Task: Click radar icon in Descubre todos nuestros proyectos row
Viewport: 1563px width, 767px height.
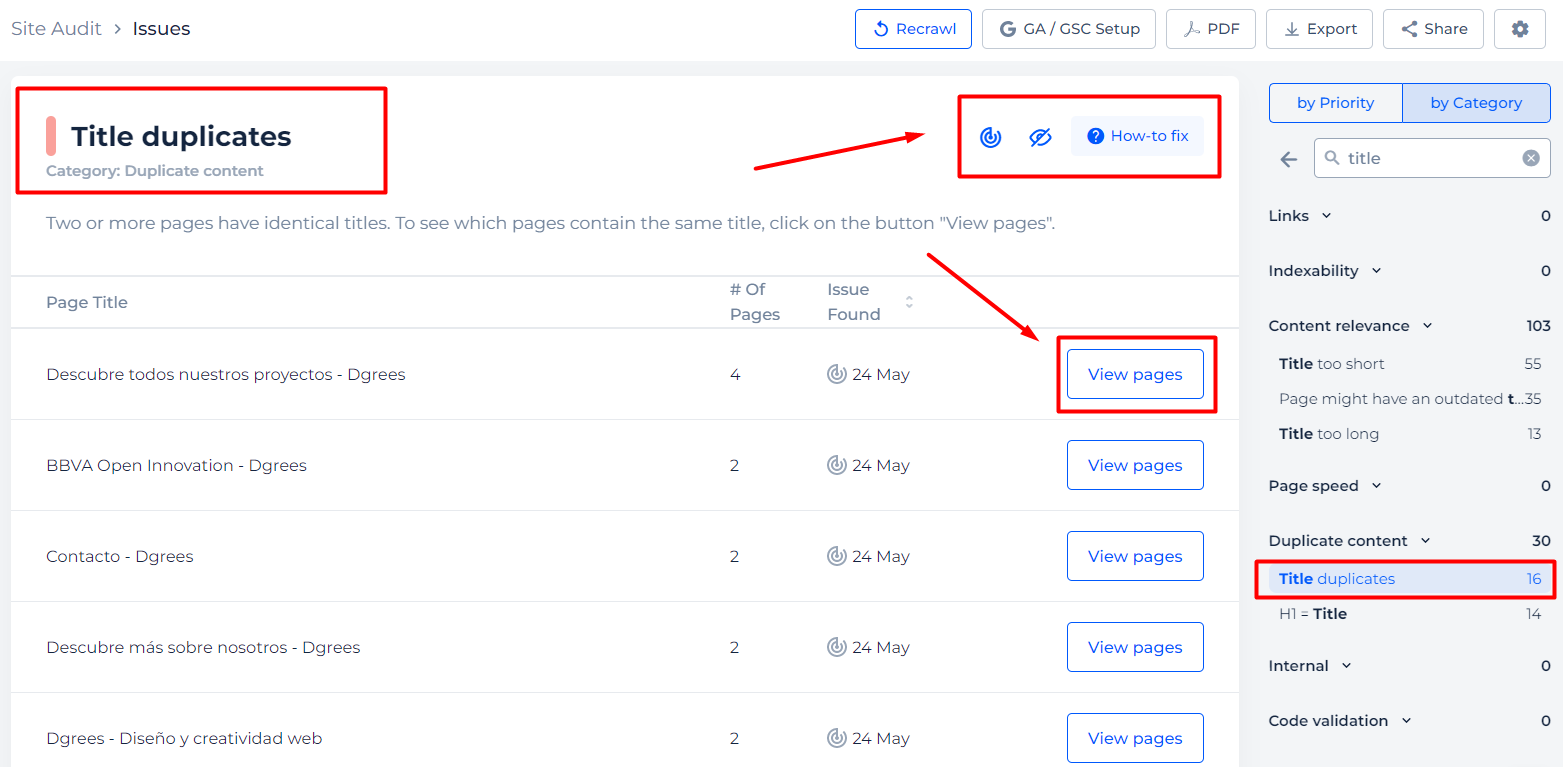Action: click(837, 374)
